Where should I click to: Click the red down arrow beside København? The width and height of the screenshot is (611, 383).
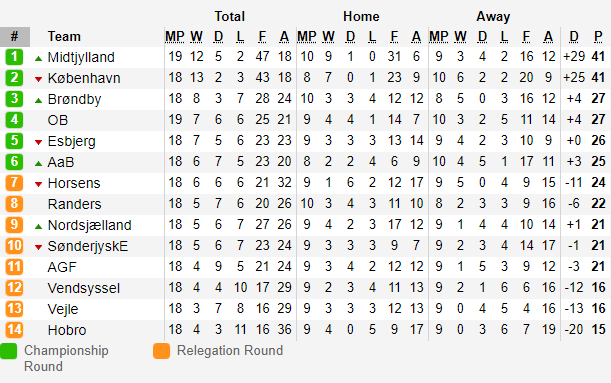pyautogui.click(x=38, y=79)
